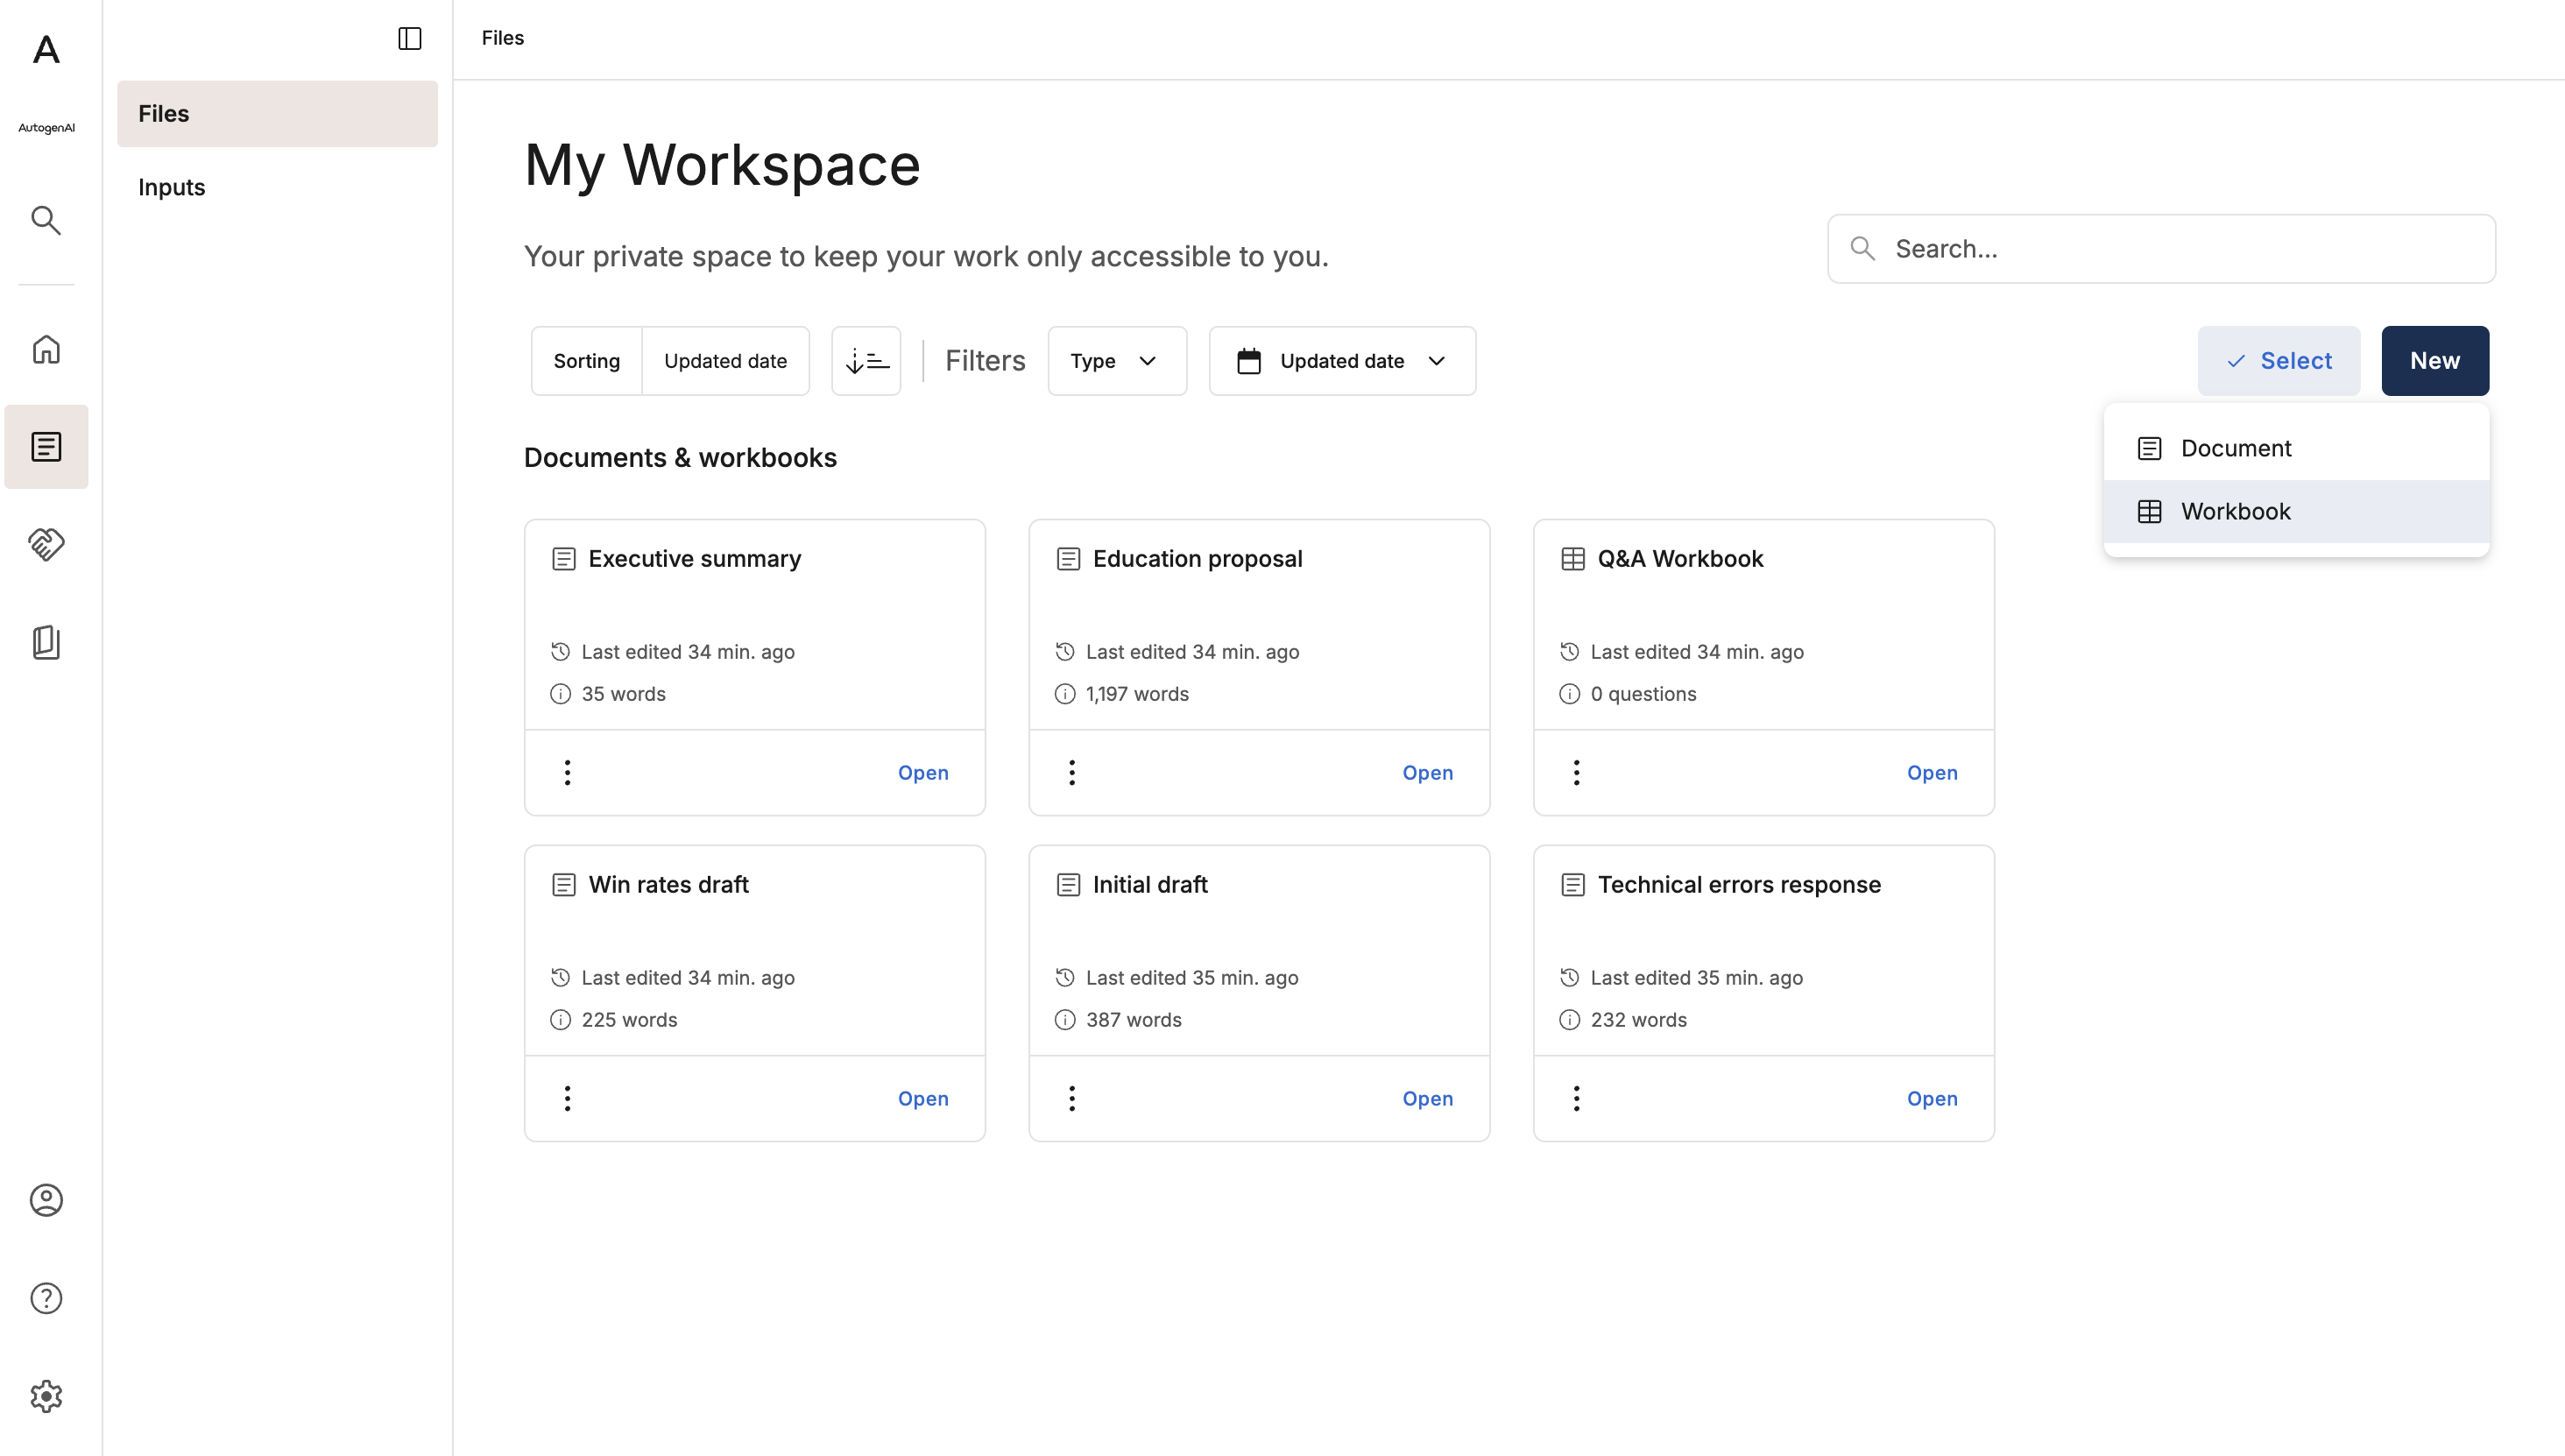
Task: Open the library books icon
Action: point(46,642)
